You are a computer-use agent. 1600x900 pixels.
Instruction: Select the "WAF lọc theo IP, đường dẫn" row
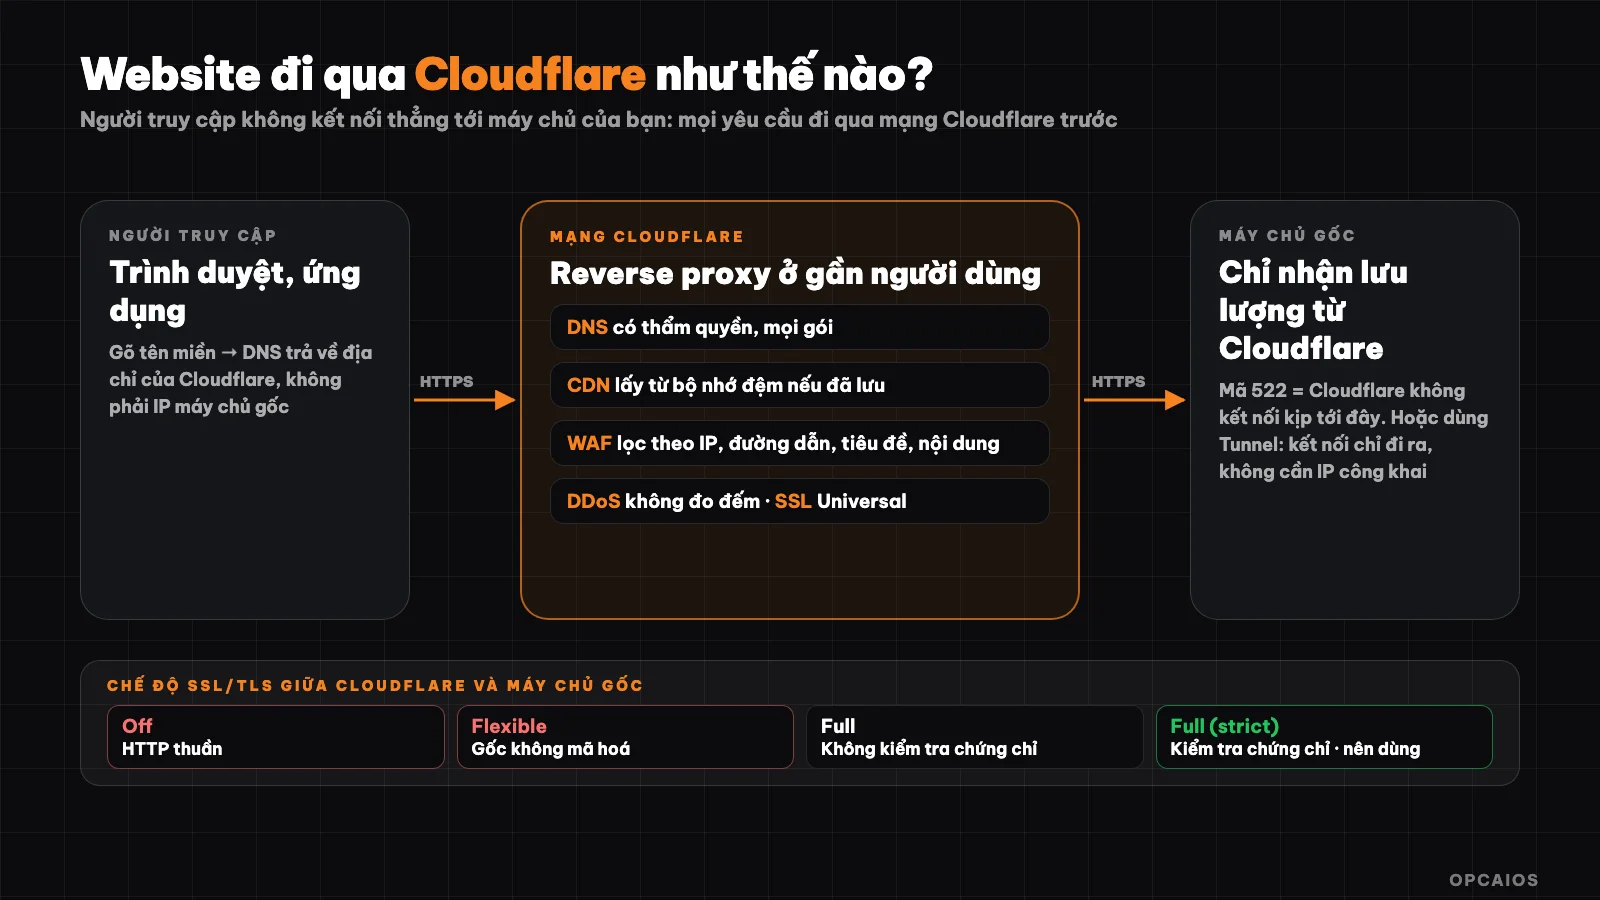point(799,443)
